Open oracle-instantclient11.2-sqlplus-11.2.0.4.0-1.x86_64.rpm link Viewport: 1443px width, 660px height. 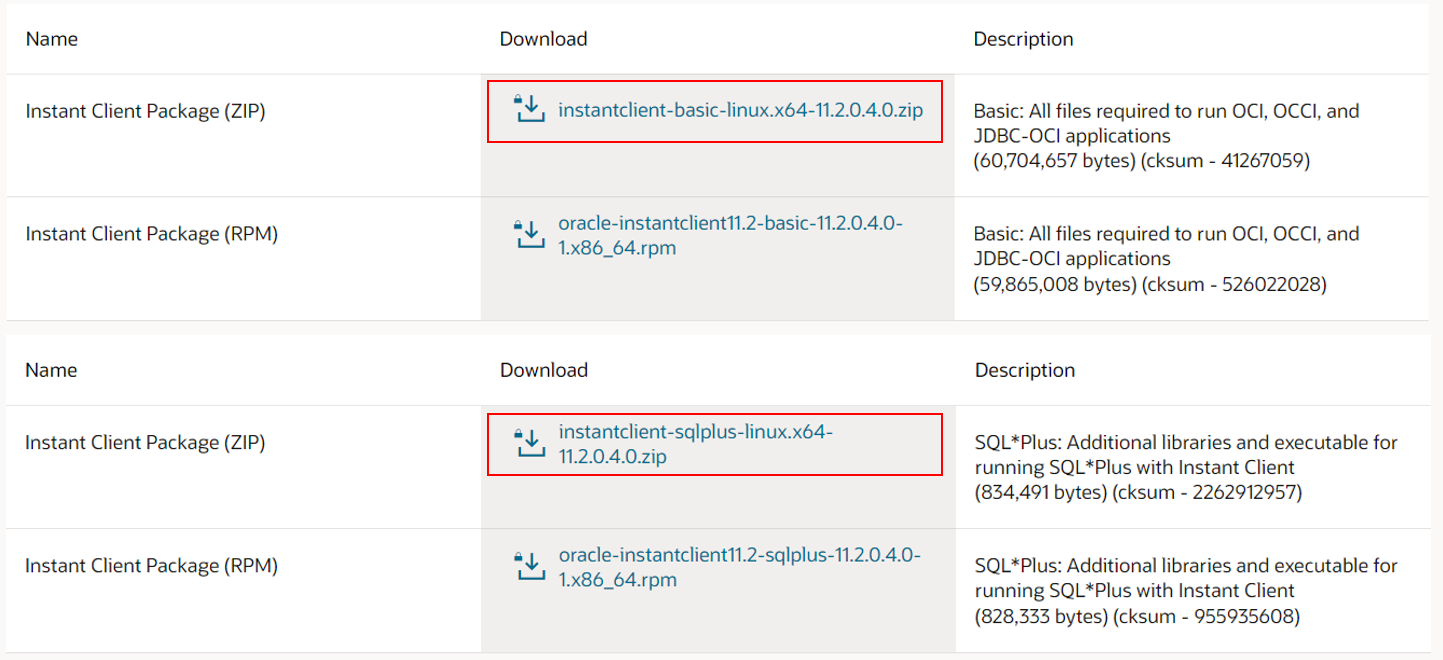[740, 567]
